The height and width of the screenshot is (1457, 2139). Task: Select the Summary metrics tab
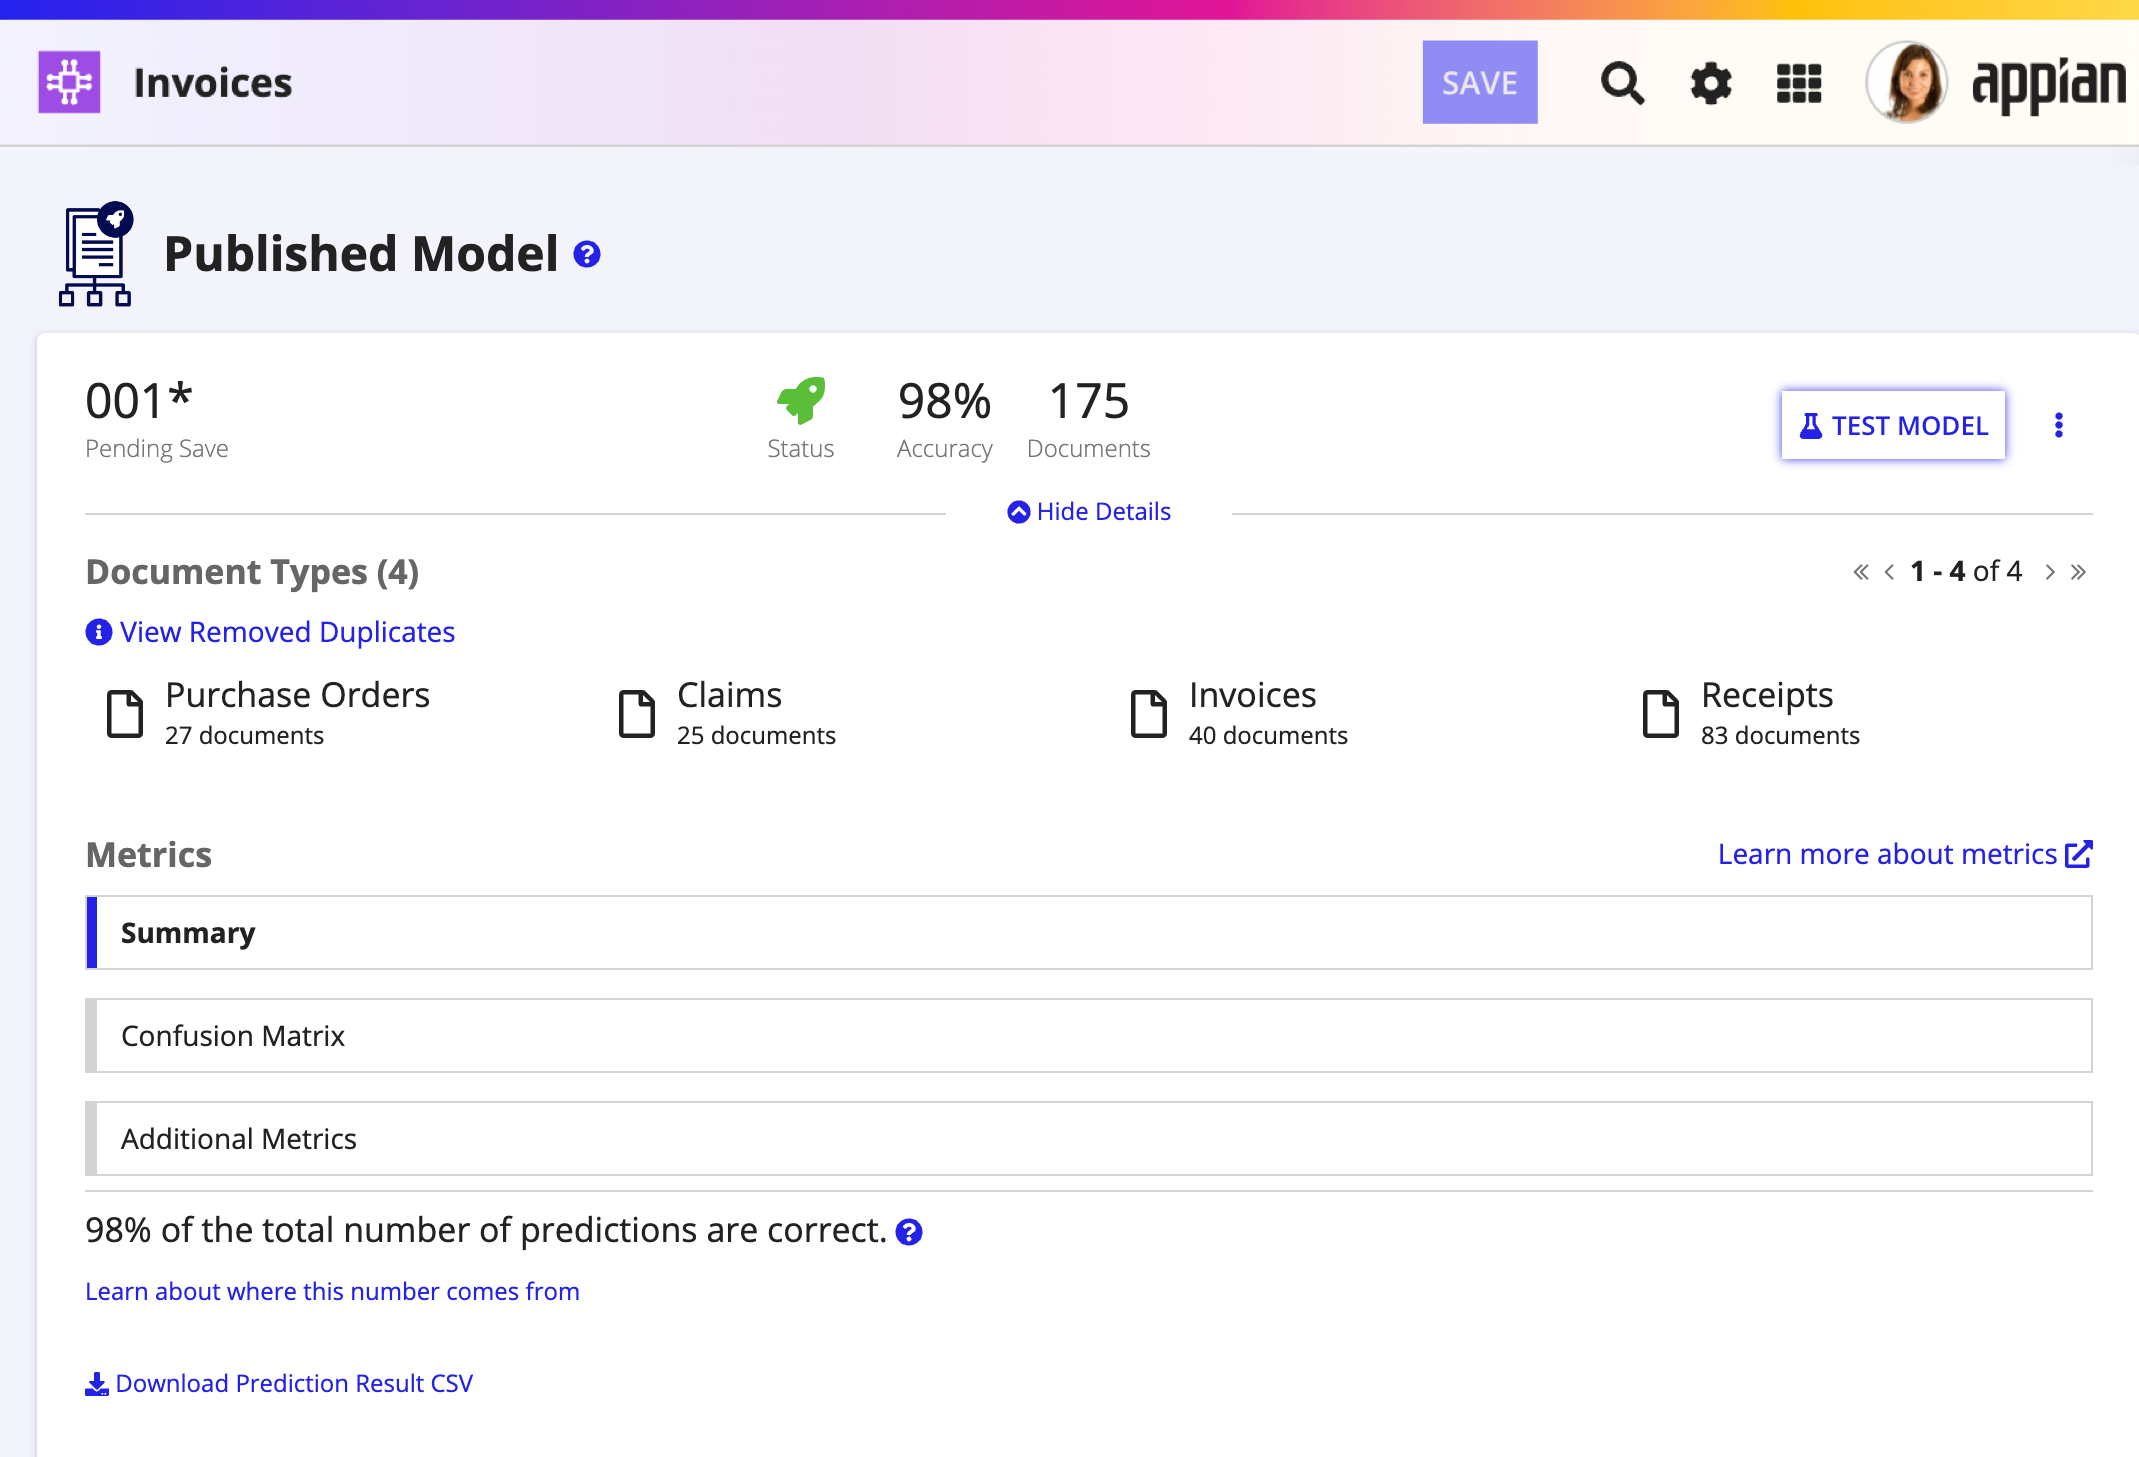[x=1089, y=932]
